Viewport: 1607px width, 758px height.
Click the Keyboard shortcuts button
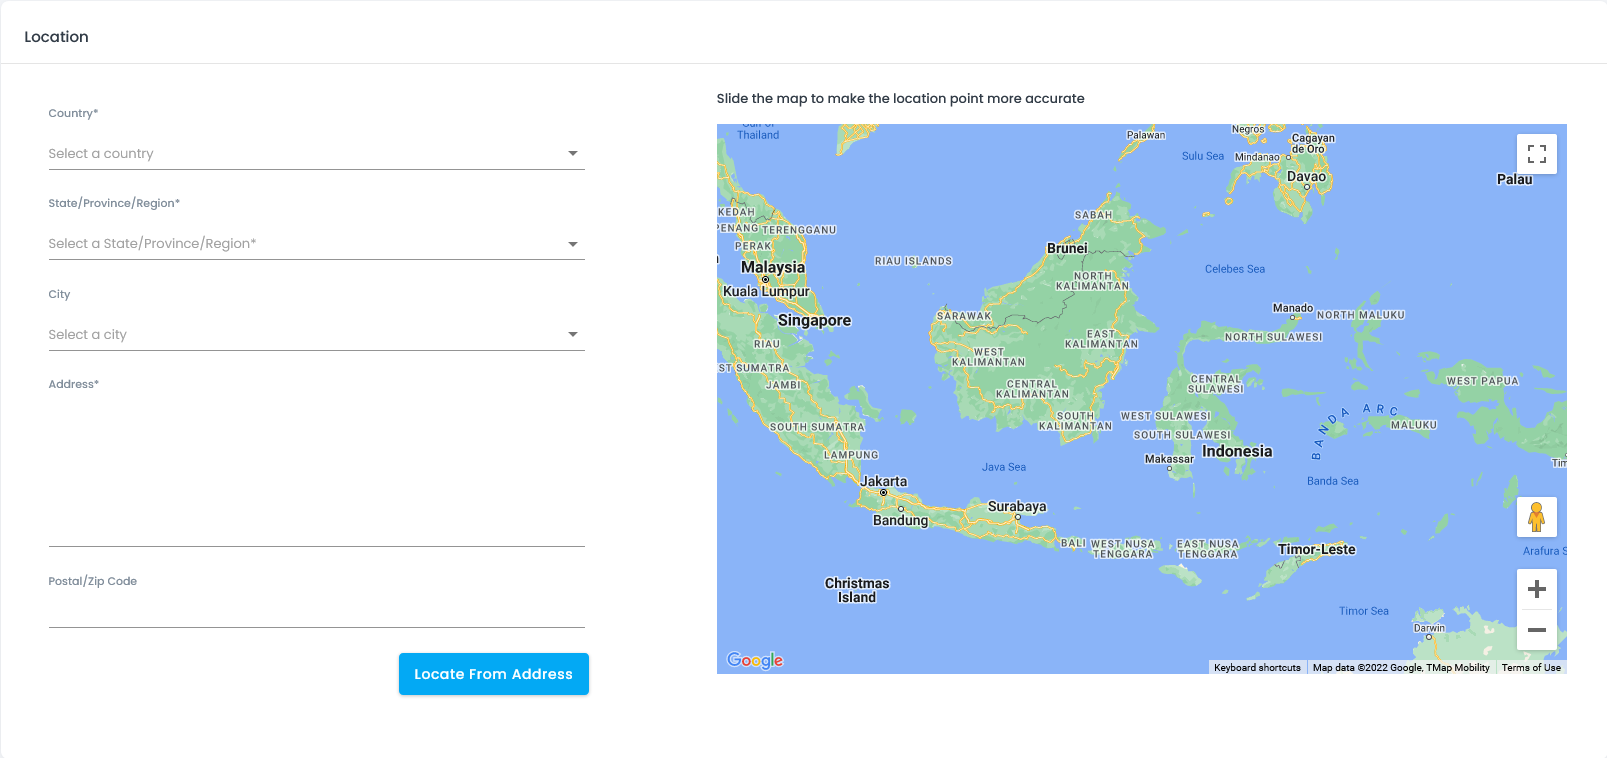pos(1257,668)
